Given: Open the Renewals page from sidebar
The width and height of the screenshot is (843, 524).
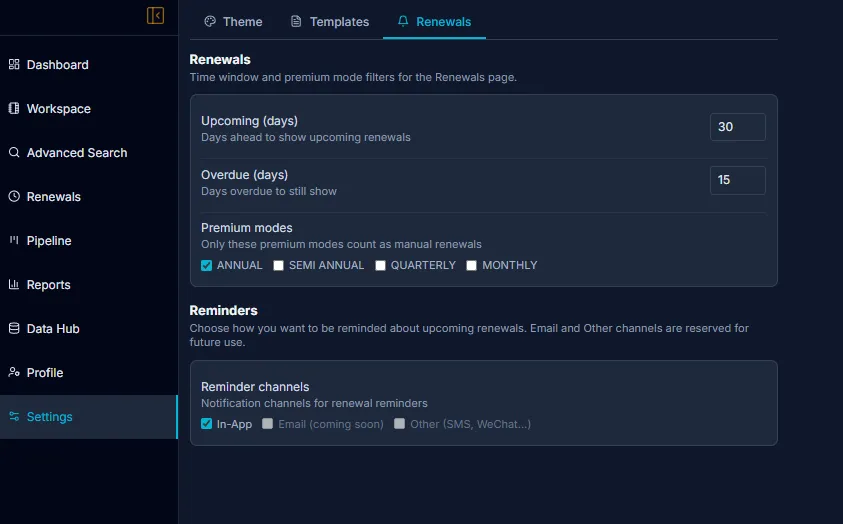Looking at the screenshot, I should [x=89, y=197].
